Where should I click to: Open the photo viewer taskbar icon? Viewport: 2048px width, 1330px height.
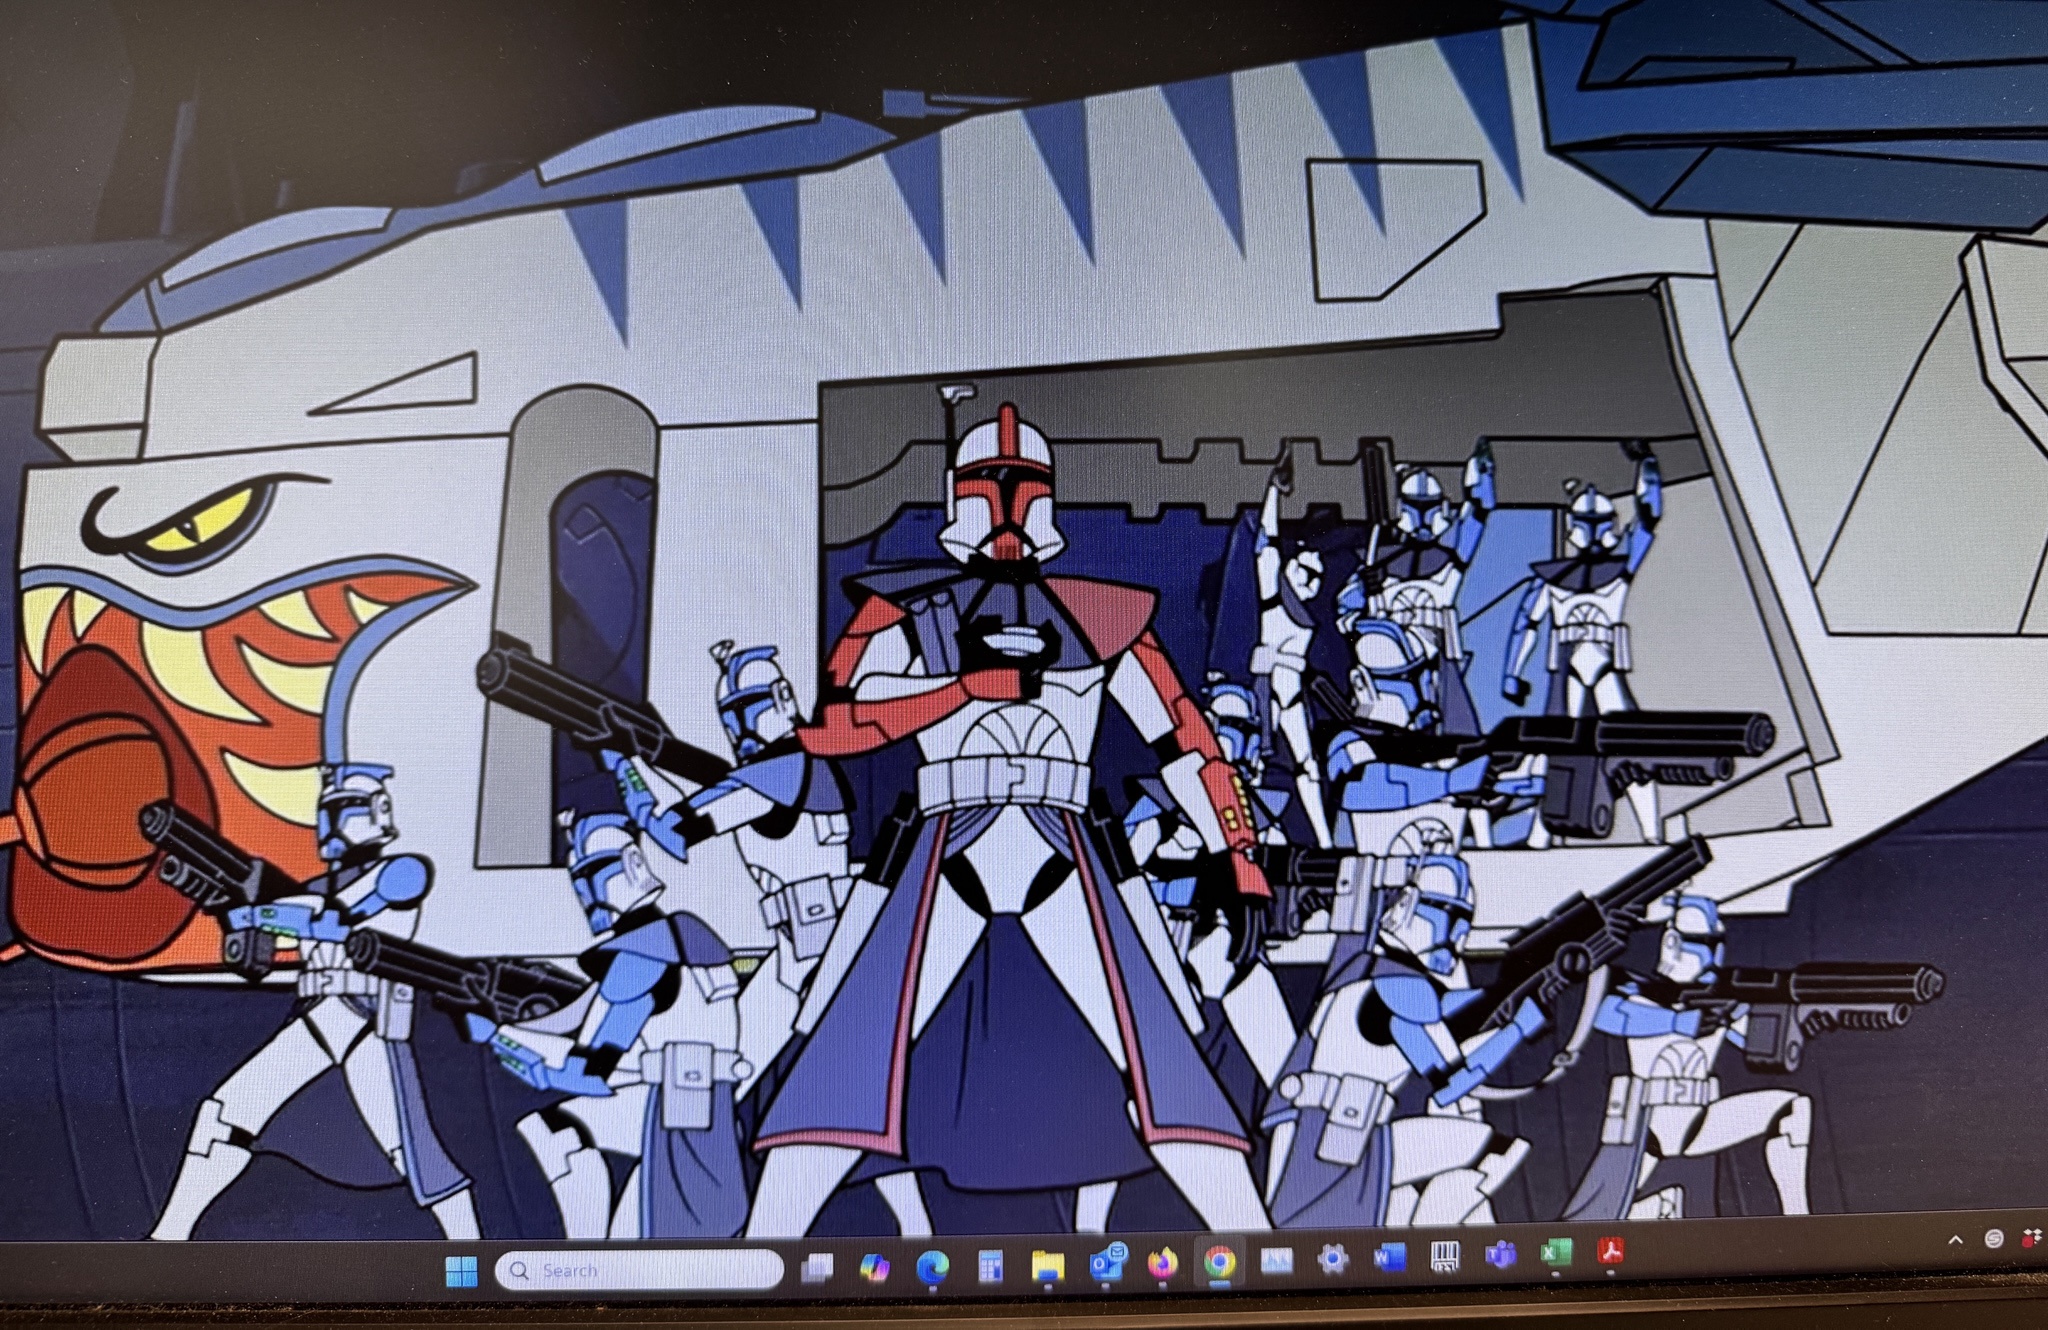pyautogui.click(x=1276, y=1261)
